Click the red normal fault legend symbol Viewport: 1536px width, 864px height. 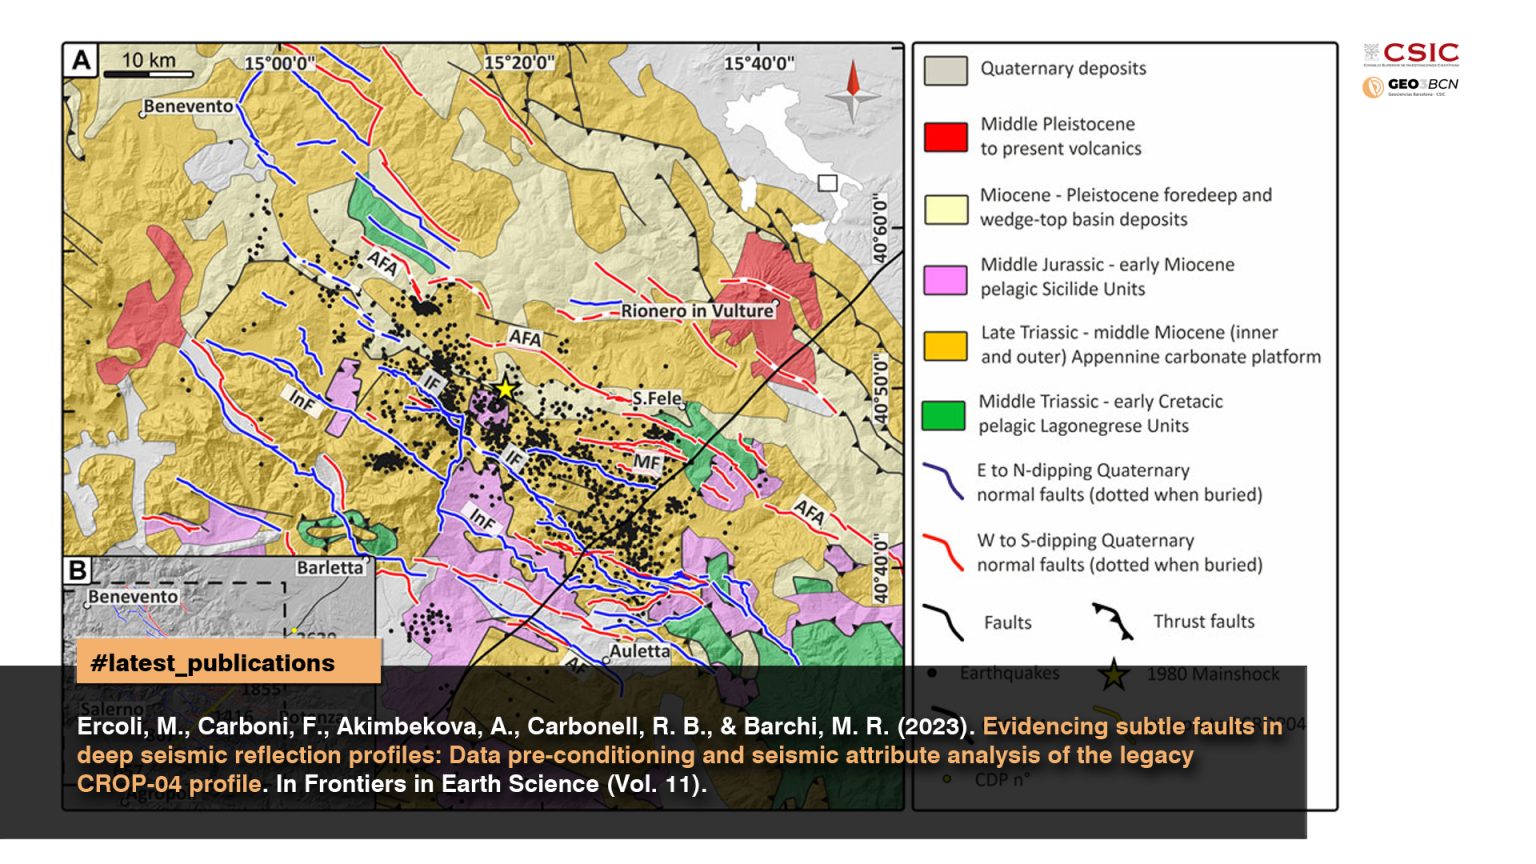tap(943, 552)
